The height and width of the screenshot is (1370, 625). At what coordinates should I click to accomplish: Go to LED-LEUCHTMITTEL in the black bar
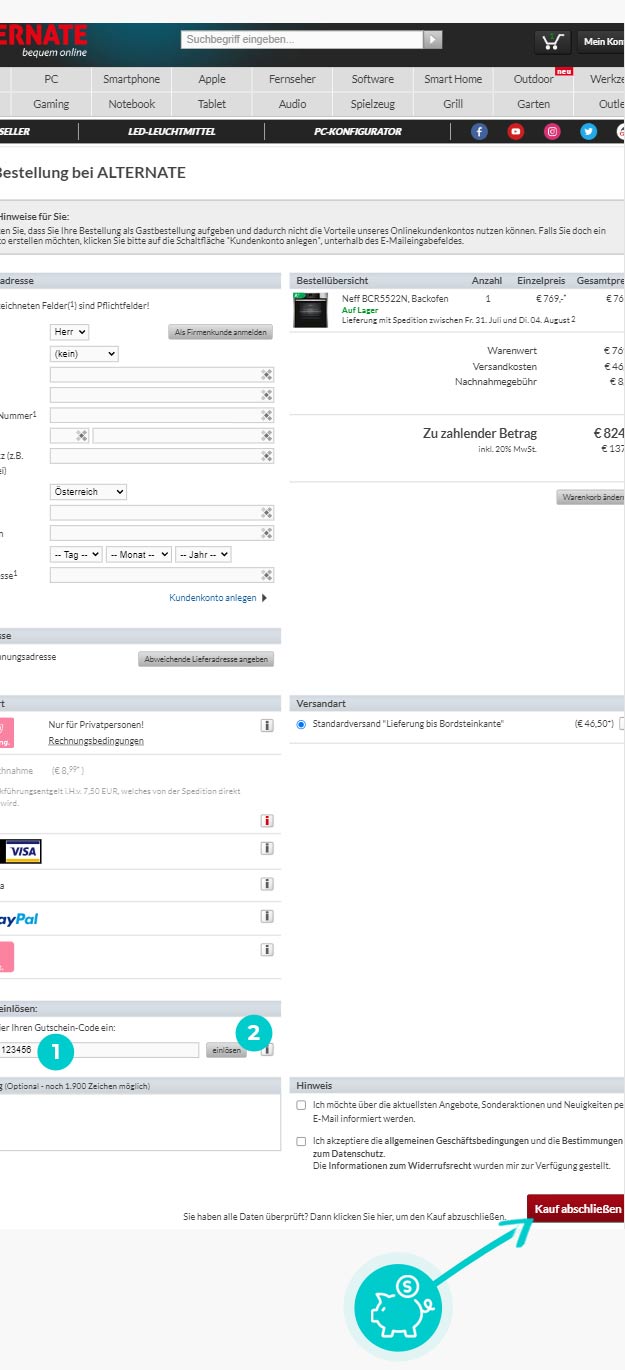tap(171, 132)
